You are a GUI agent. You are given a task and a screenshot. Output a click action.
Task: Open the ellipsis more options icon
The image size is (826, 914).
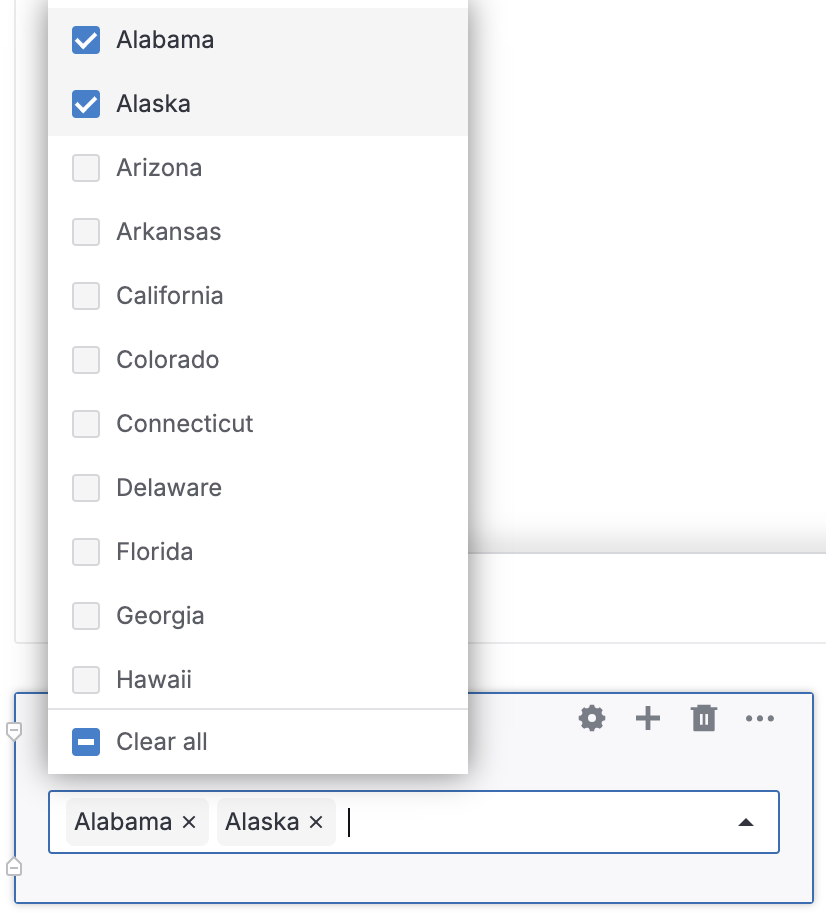pyautogui.click(x=760, y=718)
